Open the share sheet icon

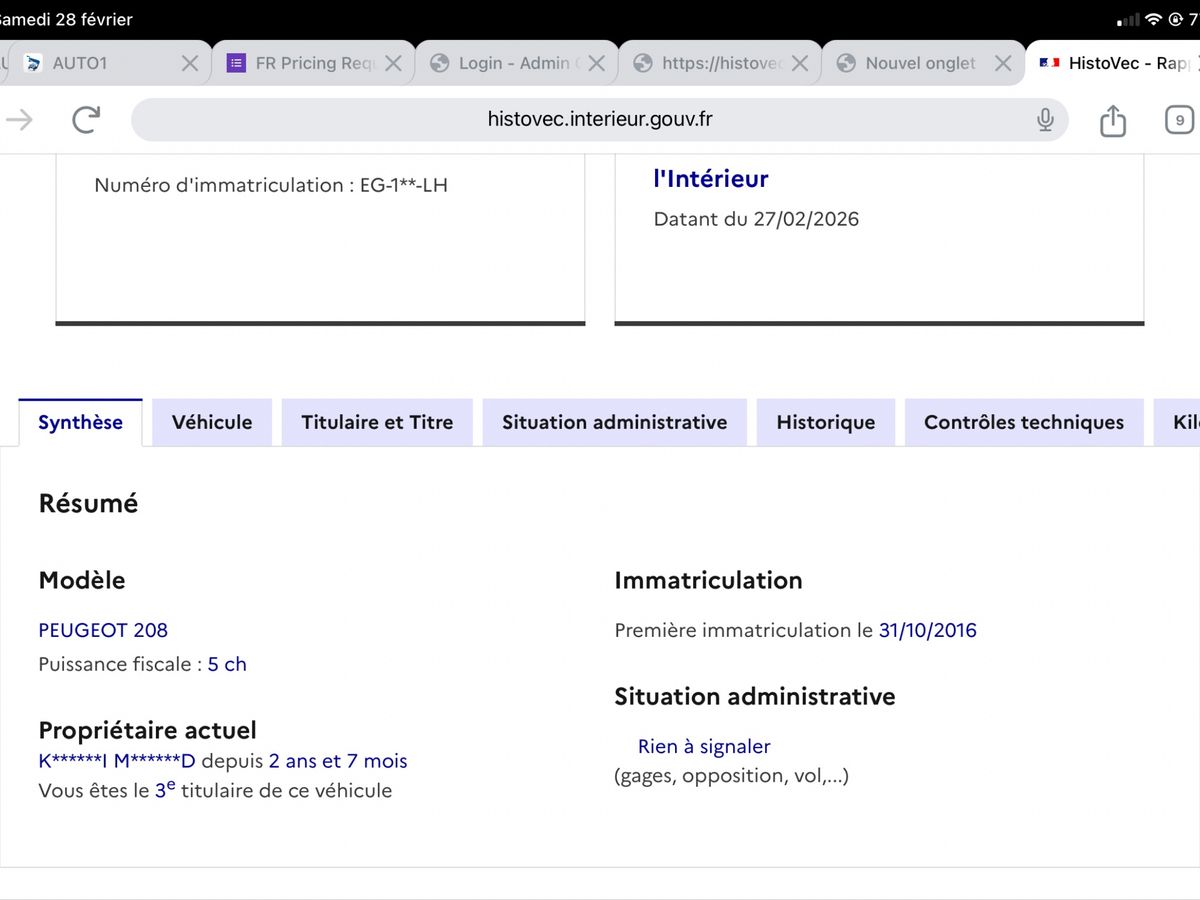[x=1113, y=120]
